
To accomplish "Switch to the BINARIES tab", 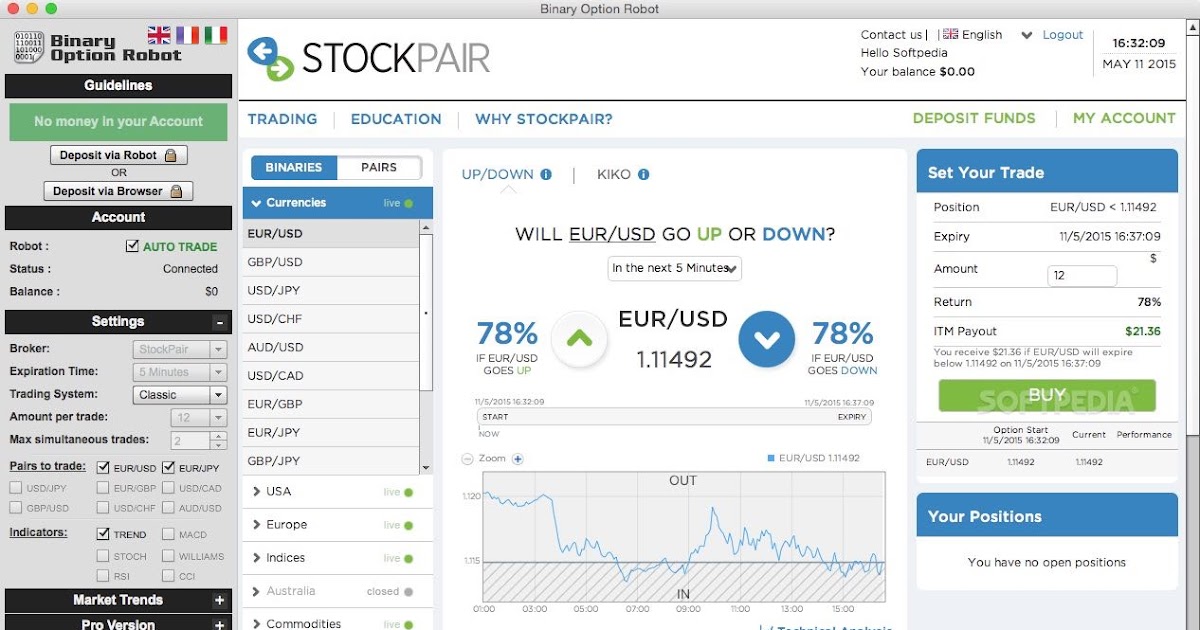I will (x=294, y=168).
